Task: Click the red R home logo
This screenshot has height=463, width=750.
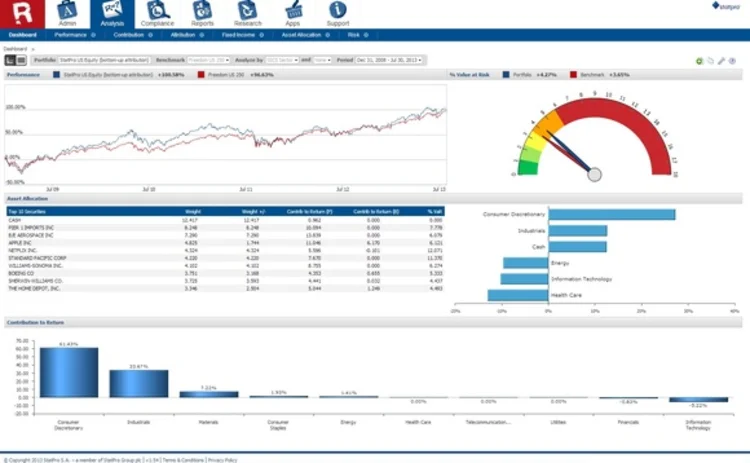Action: 22,14
